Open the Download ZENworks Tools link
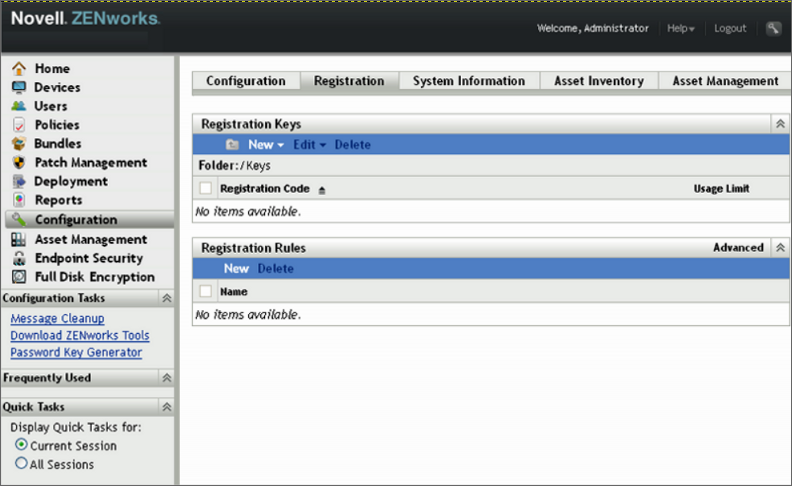The width and height of the screenshot is (792, 486). click(x=80, y=335)
